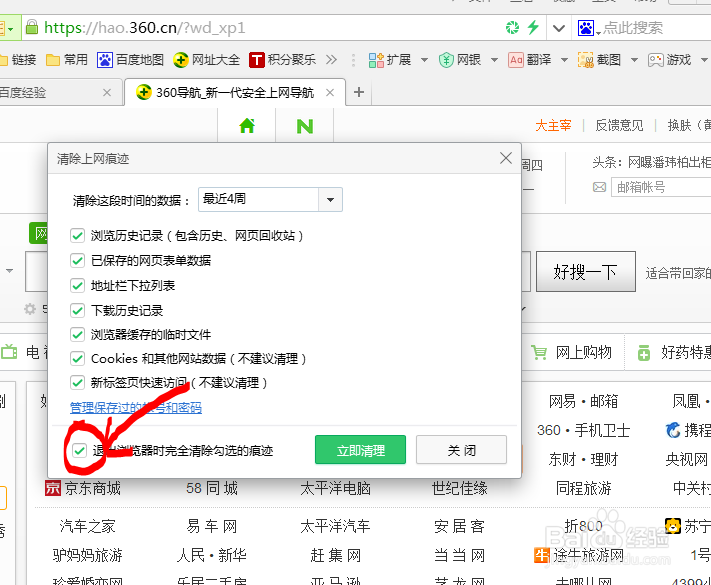Uncheck 已保存的网页表单数据 checkbox

(78, 260)
